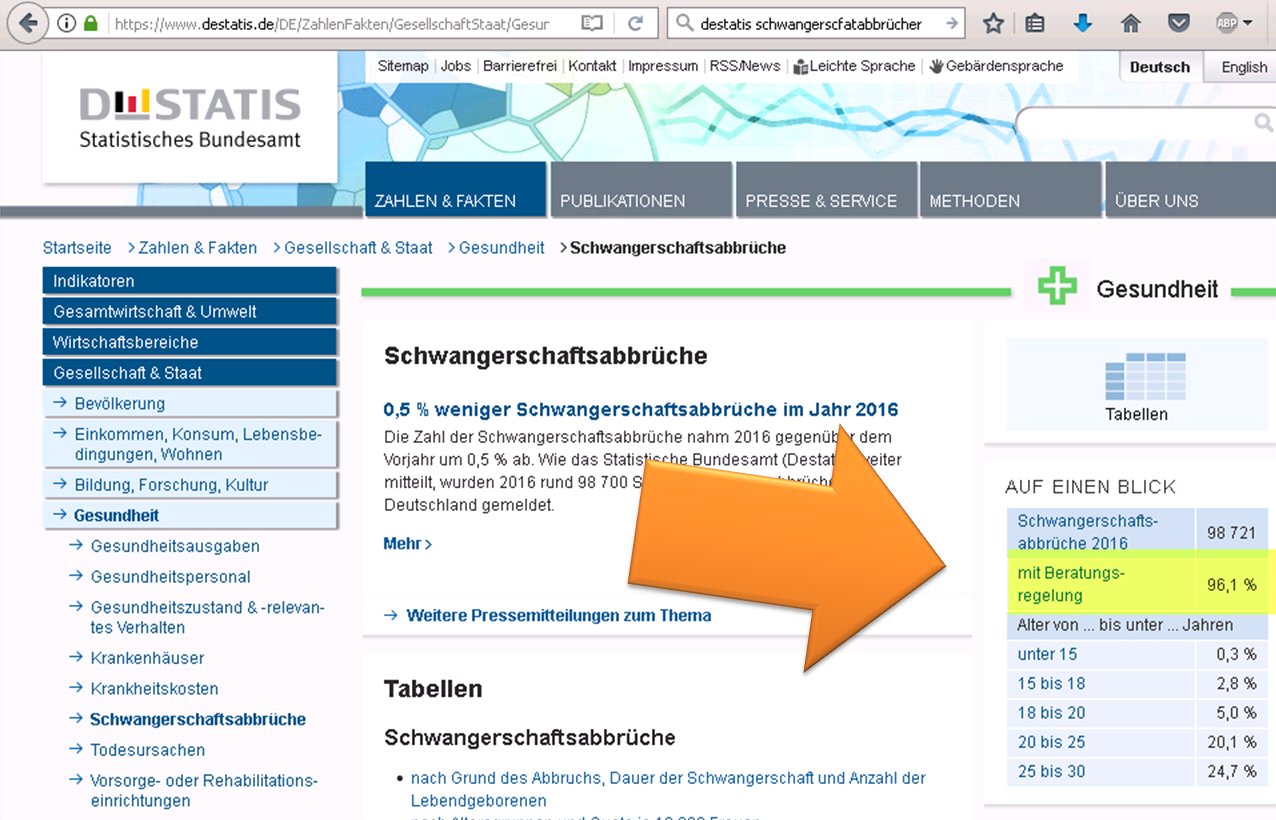
Task: Click the green padlock security icon
Action: [91, 23]
